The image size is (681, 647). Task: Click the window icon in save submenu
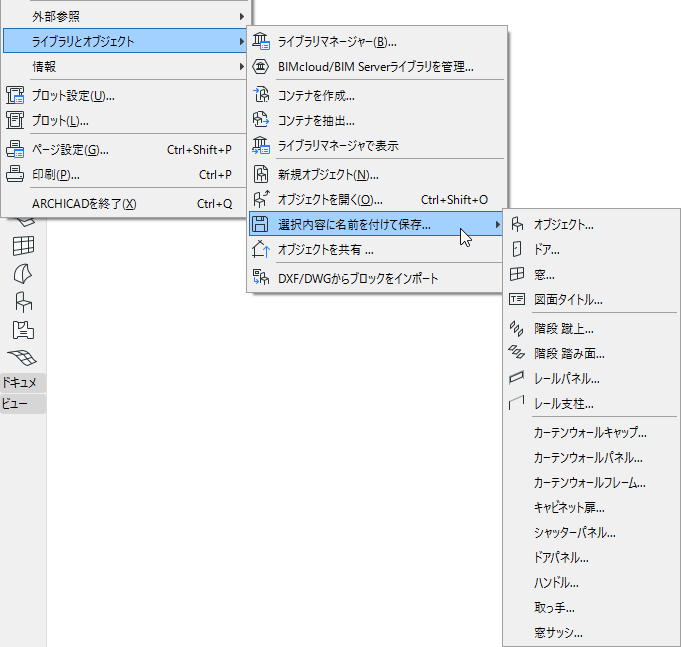pyautogui.click(x=517, y=274)
